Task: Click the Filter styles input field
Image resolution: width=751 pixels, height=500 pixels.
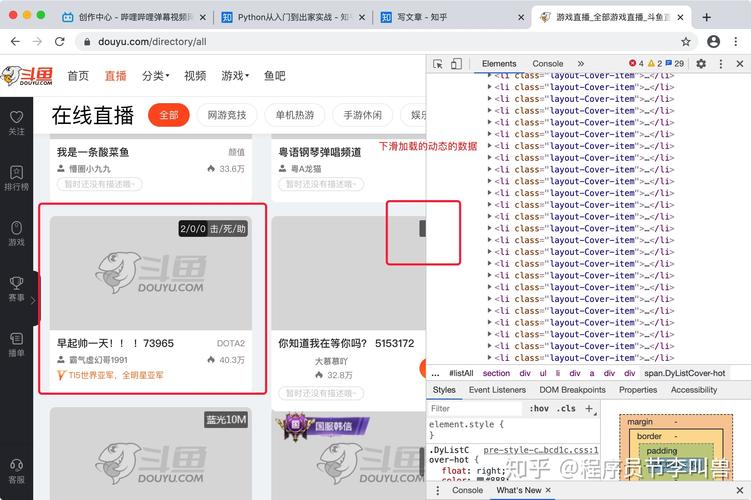Action: click(474, 409)
